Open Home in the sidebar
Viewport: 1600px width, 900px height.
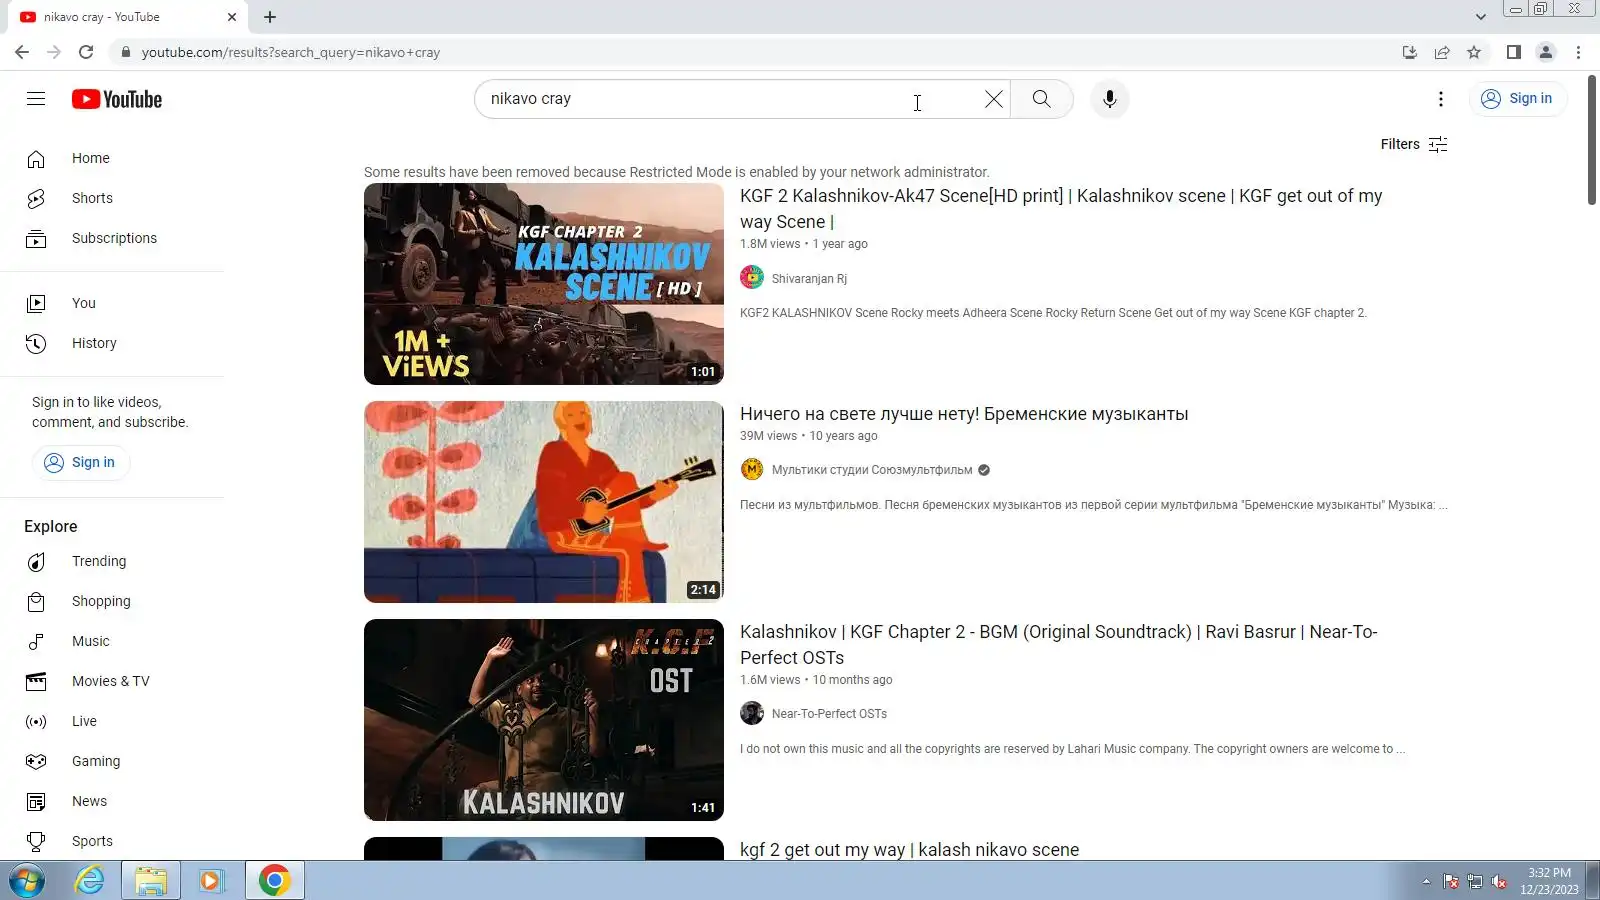click(x=112, y=158)
